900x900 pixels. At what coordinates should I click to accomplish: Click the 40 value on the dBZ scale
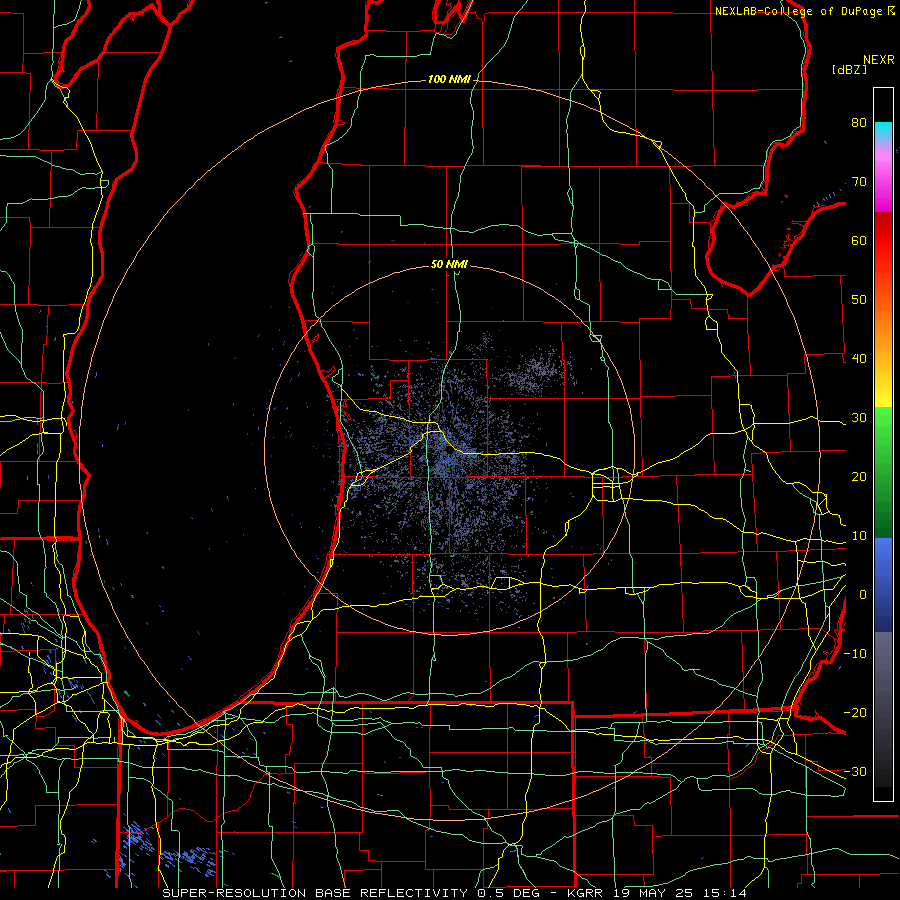click(859, 358)
